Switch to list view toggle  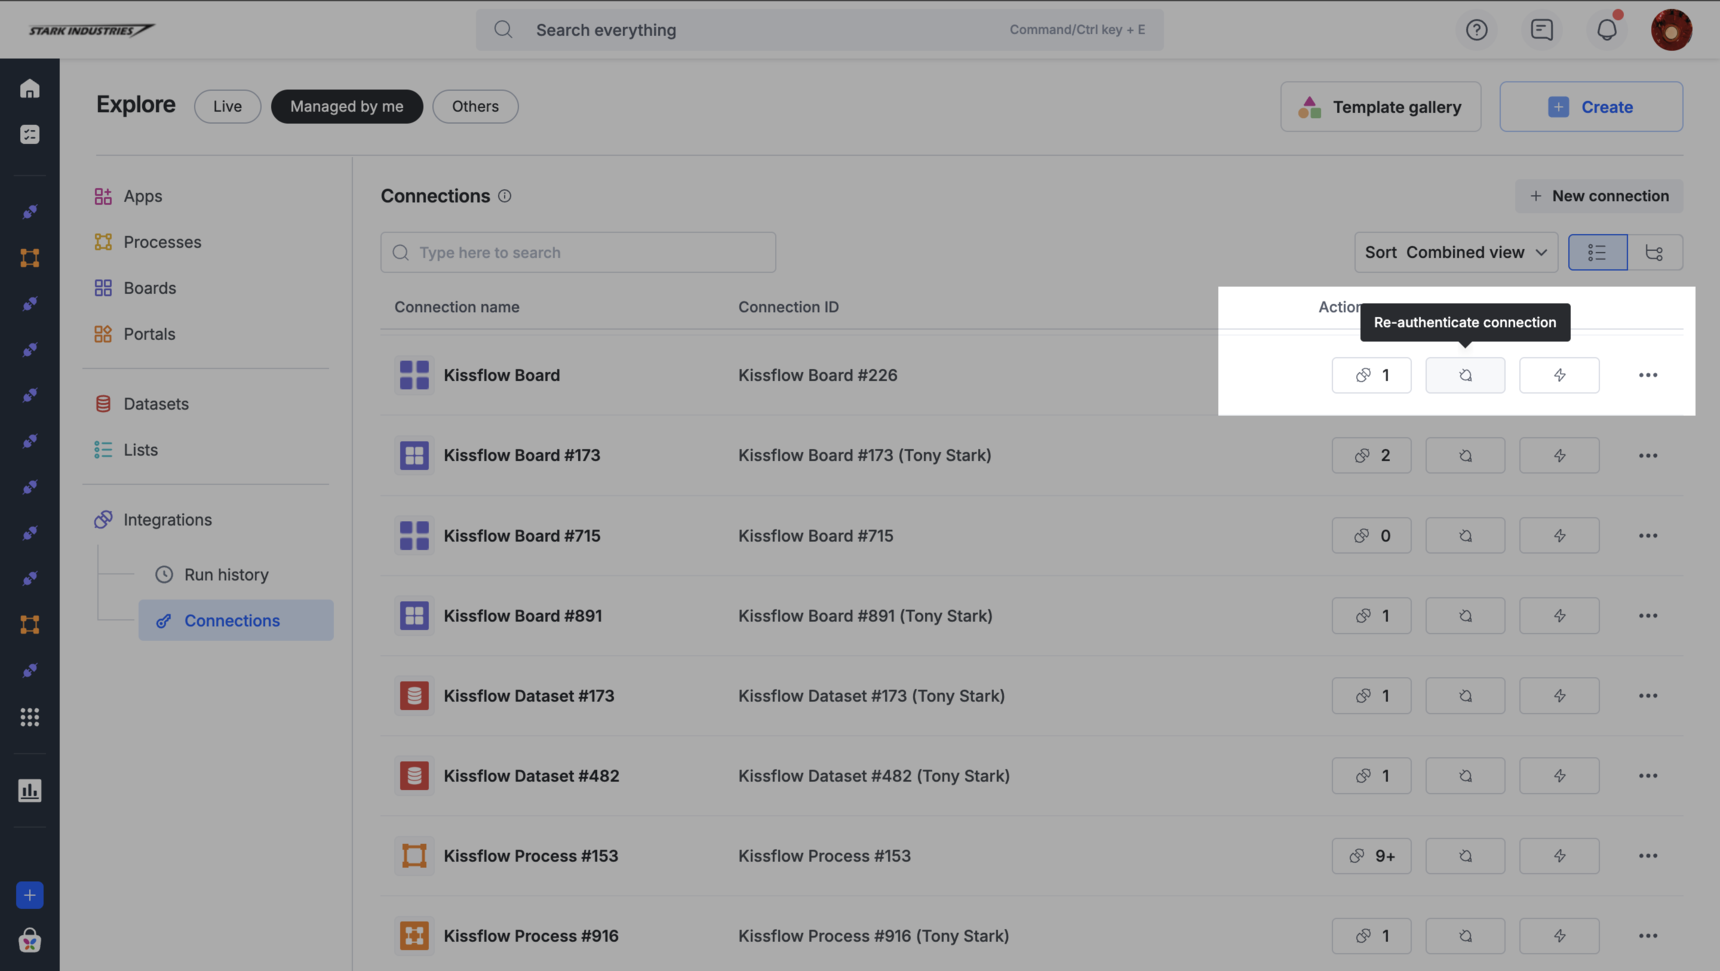click(x=1597, y=252)
